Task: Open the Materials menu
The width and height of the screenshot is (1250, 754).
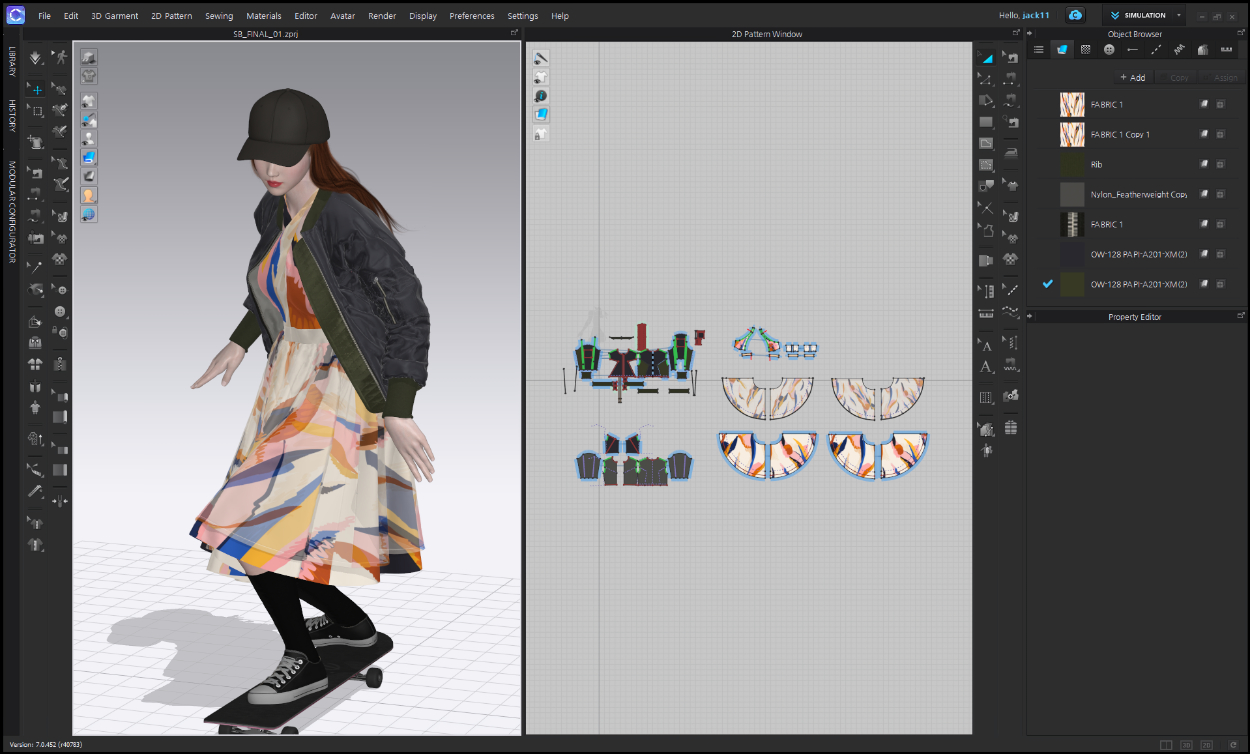Action: (264, 16)
